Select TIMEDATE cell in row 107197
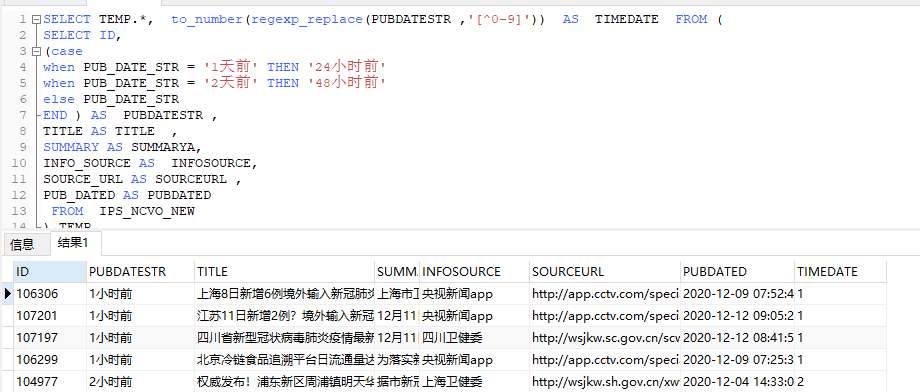 [840, 337]
